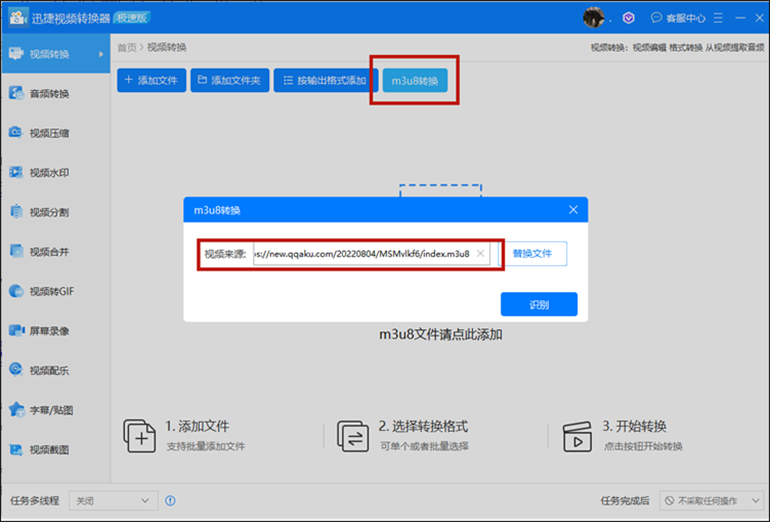Click the 视频合并 icon
Viewport: 770px width, 522px height.
(16, 251)
